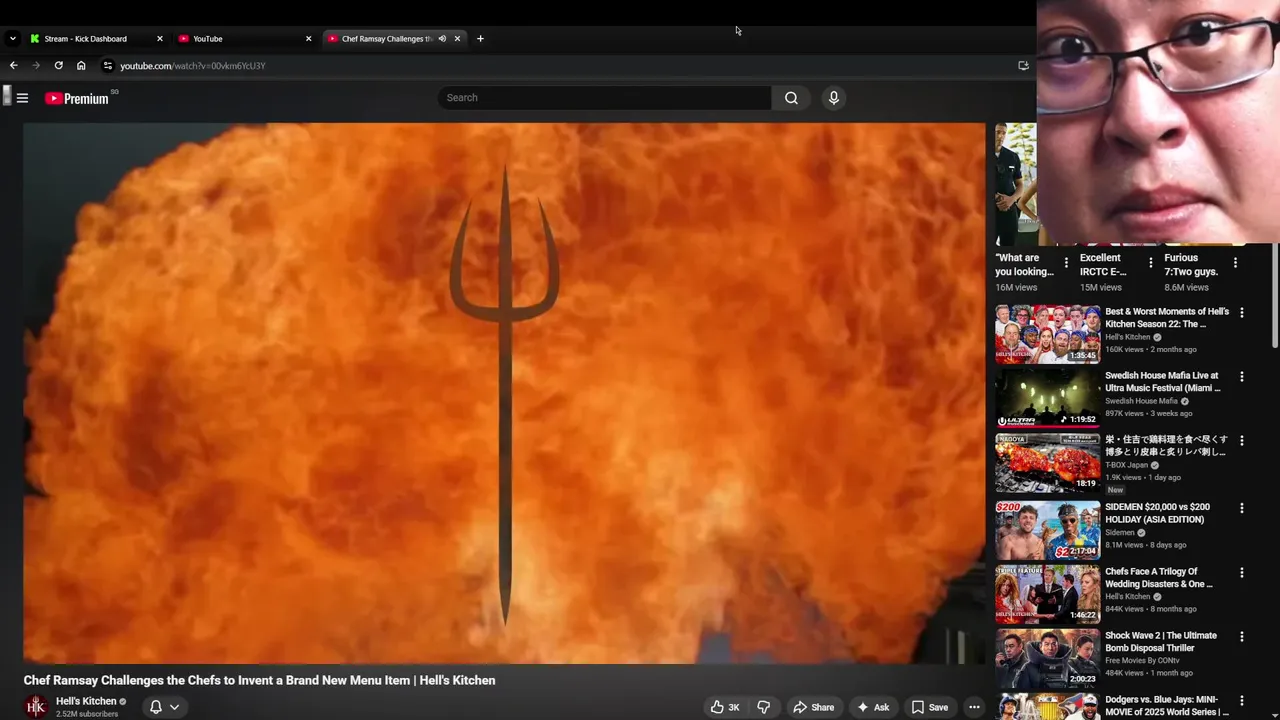
Task: Open options menu for Dodgers vs. Blue Jays video
Action: 1242,701
